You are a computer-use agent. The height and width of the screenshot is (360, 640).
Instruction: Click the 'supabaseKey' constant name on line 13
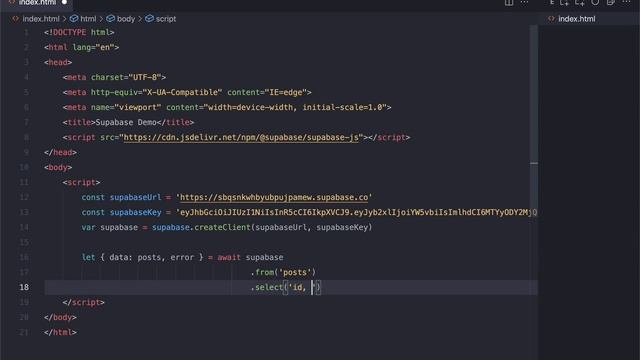136,213
